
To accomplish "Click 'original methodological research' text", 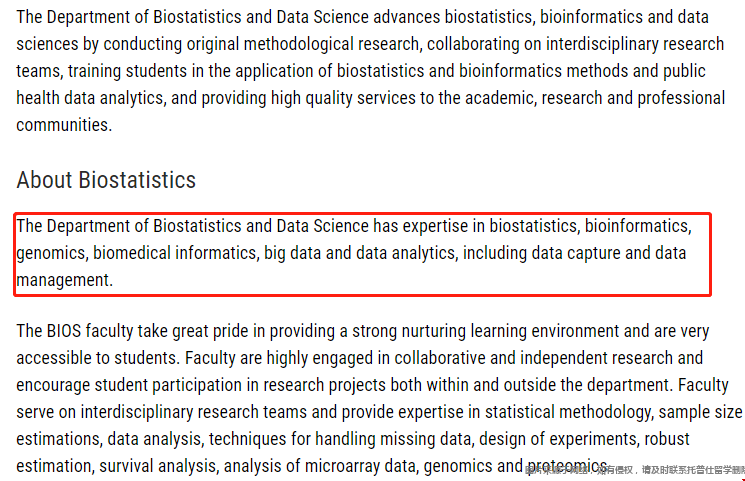I will [x=303, y=44].
